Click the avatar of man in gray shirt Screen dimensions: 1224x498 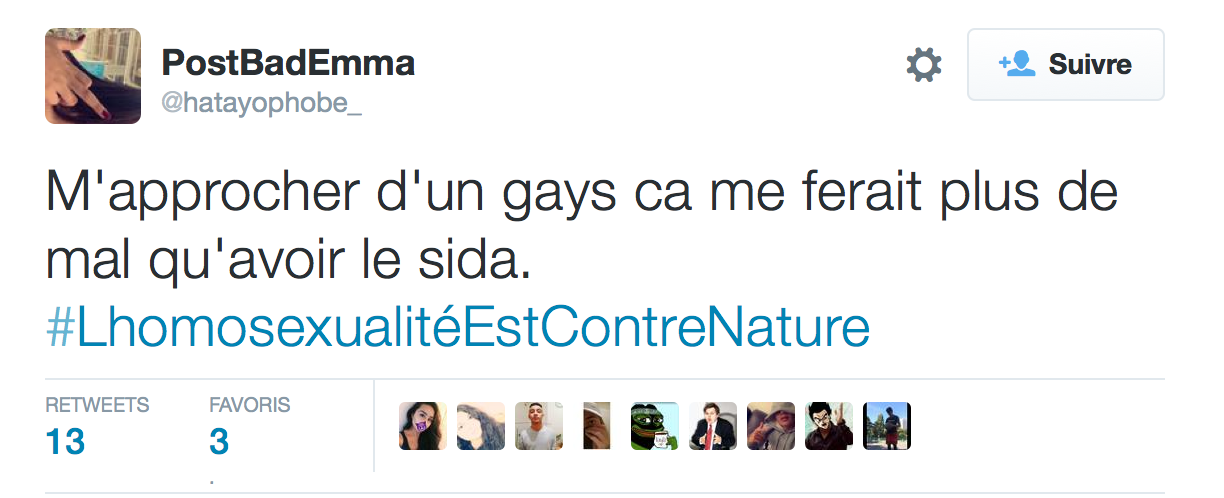539,426
